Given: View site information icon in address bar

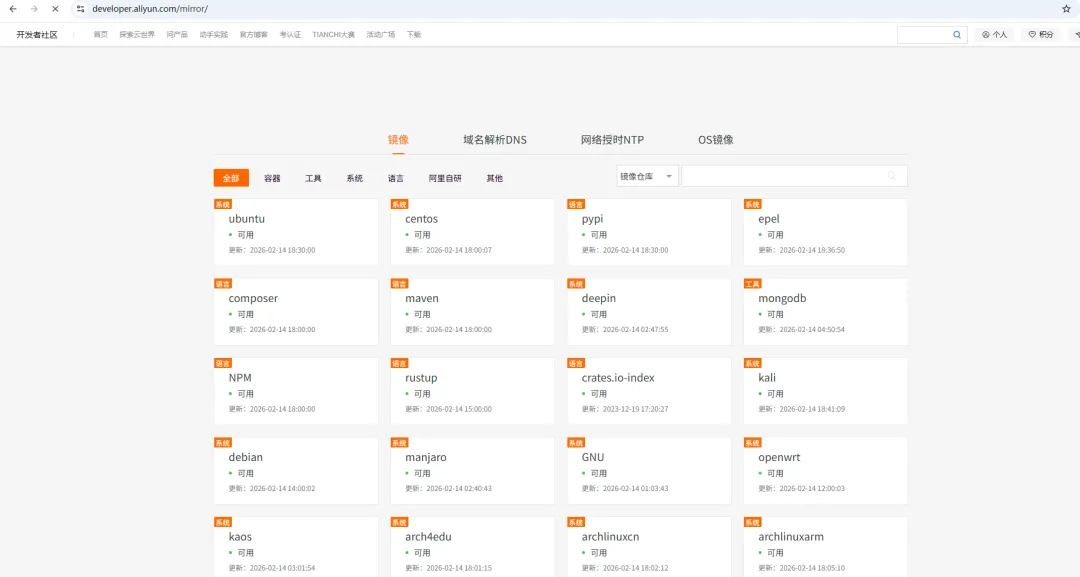Looking at the screenshot, I should (81, 9).
